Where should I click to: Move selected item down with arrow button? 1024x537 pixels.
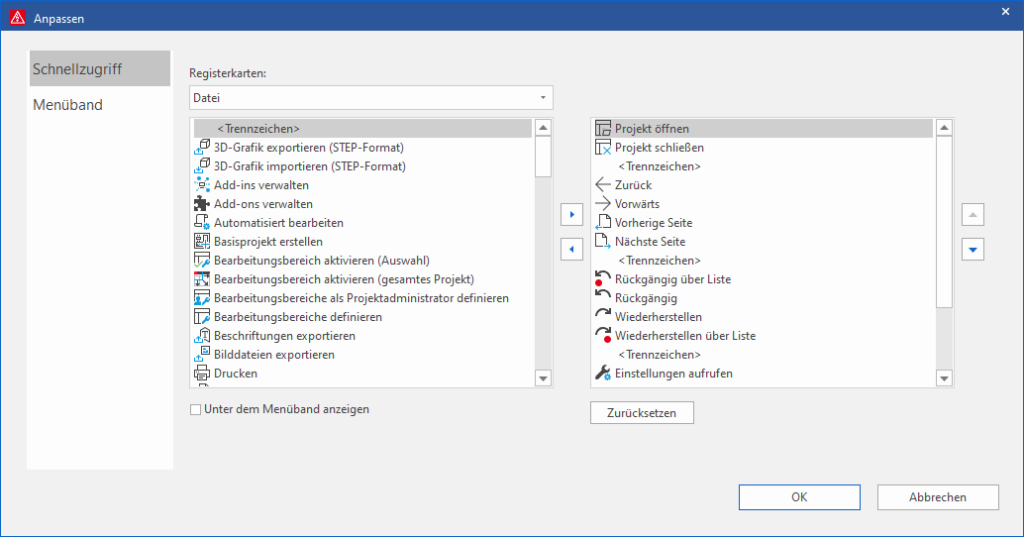973,249
